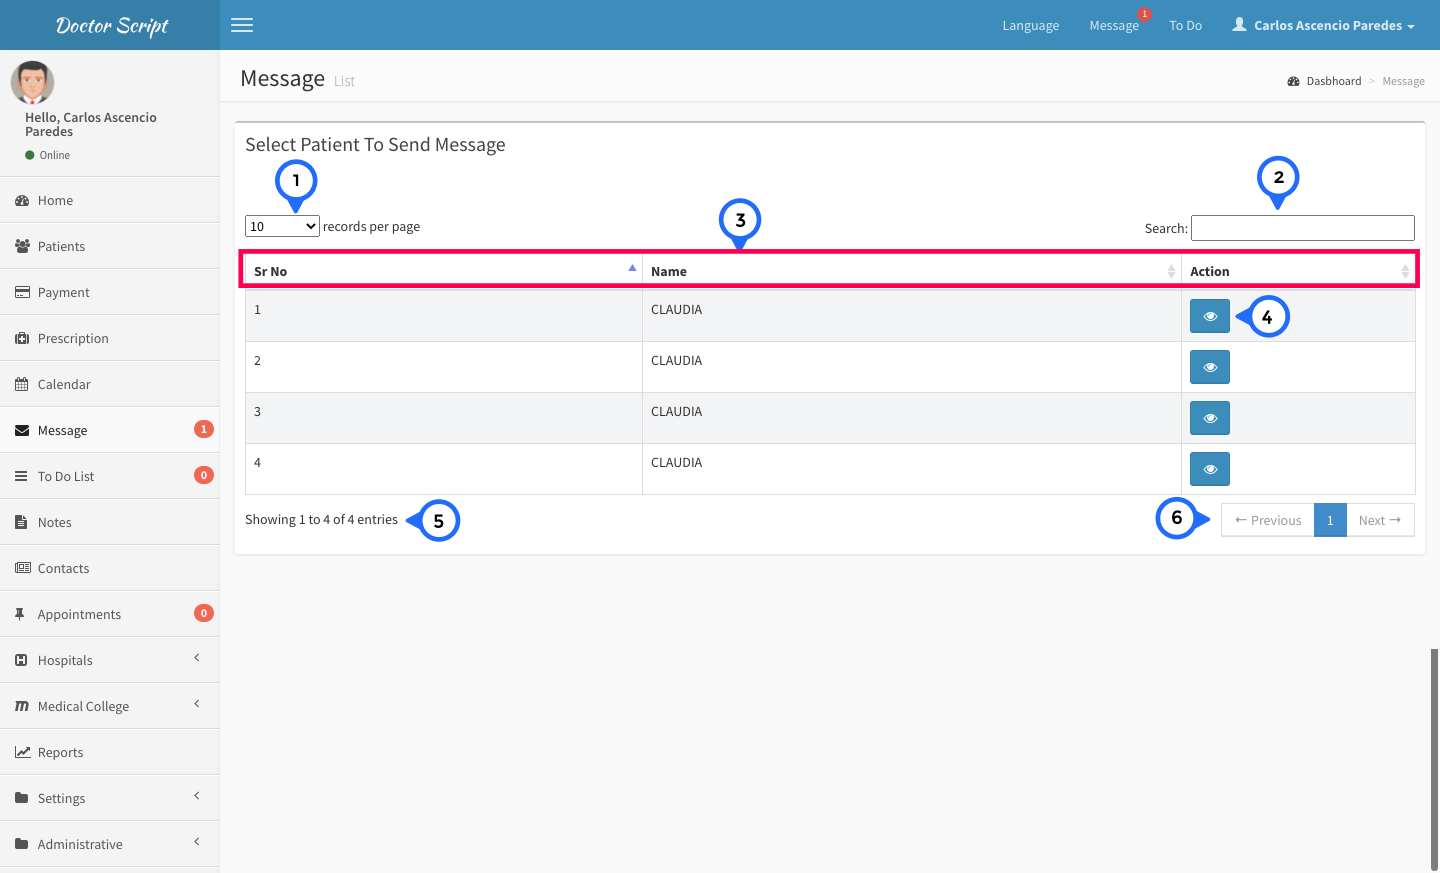Open the records per page dropdown
This screenshot has height=873, width=1440.
tap(282, 226)
